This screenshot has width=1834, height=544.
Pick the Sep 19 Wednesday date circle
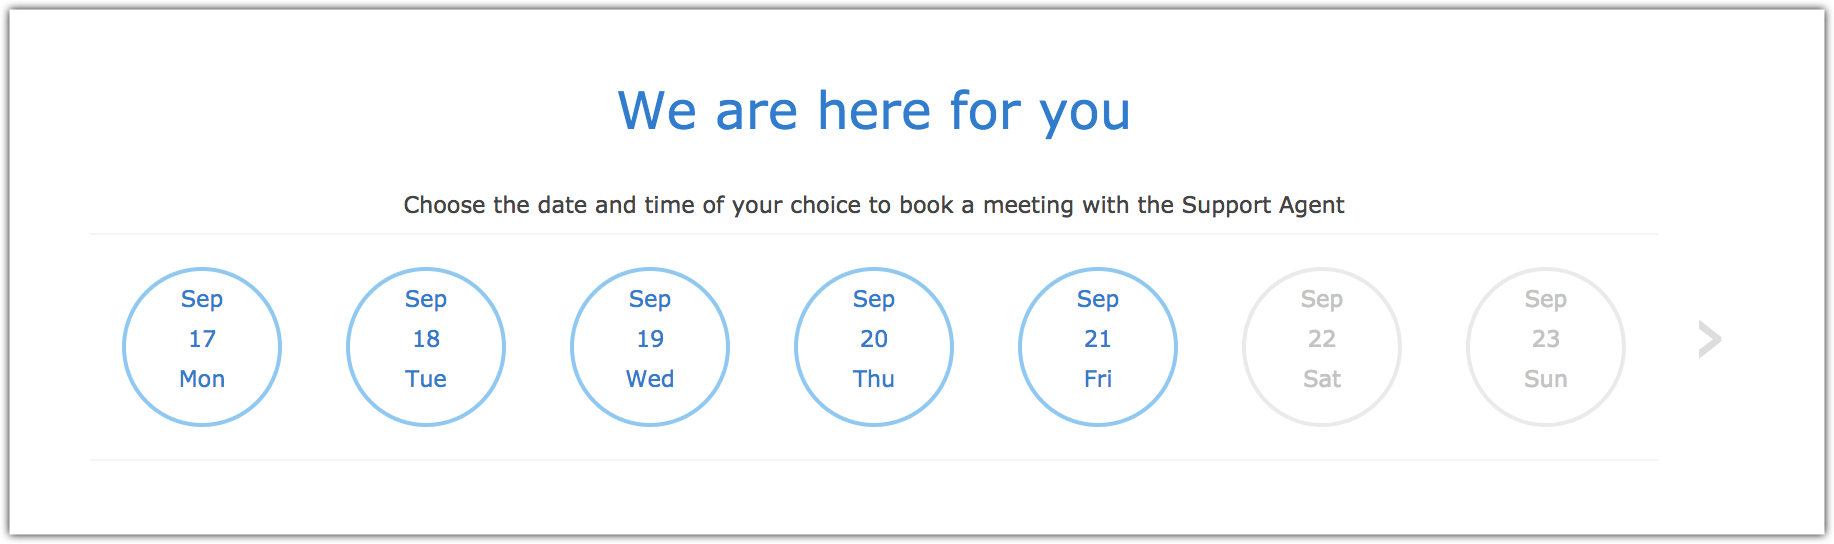point(650,347)
